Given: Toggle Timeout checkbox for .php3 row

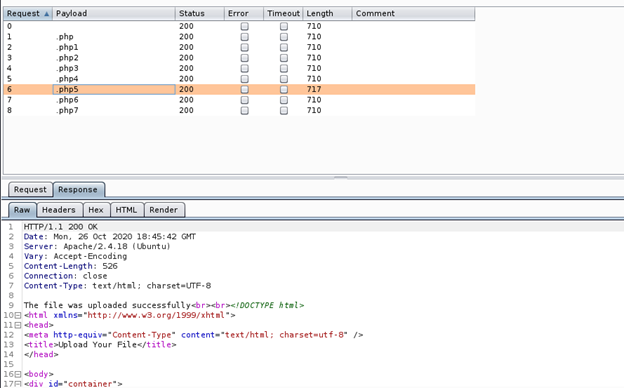Looking at the screenshot, I should point(284,68).
